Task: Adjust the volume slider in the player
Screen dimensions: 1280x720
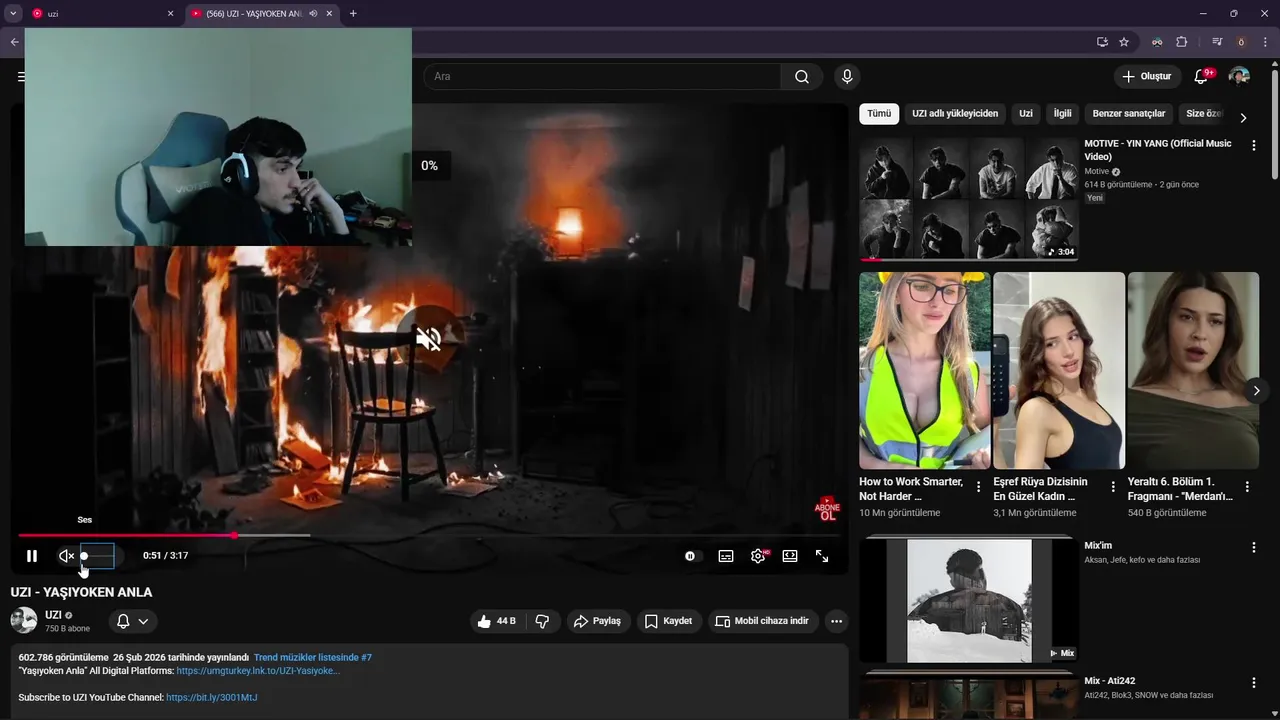Action: tap(98, 556)
